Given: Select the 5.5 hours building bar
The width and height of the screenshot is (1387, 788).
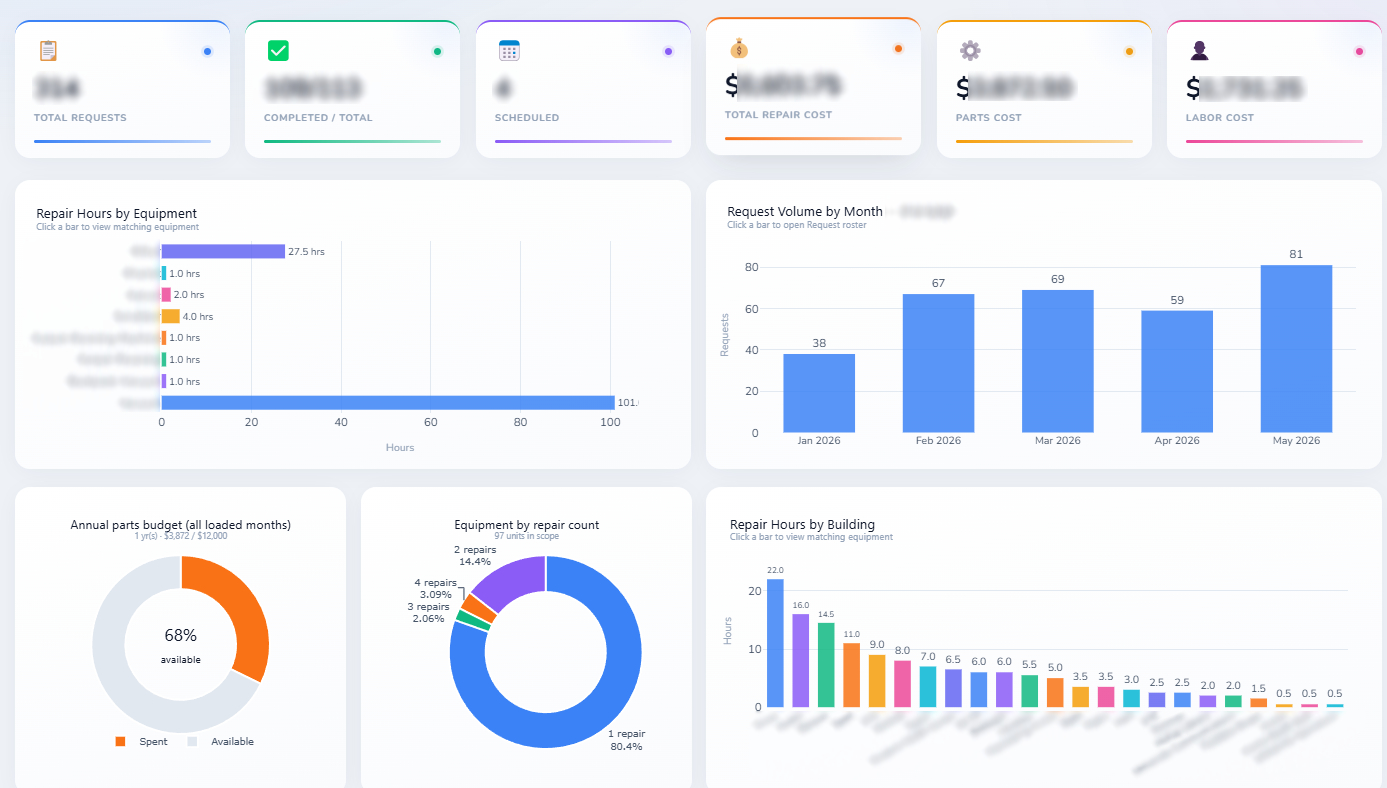Looking at the screenshot, I should pos(1030,691).
